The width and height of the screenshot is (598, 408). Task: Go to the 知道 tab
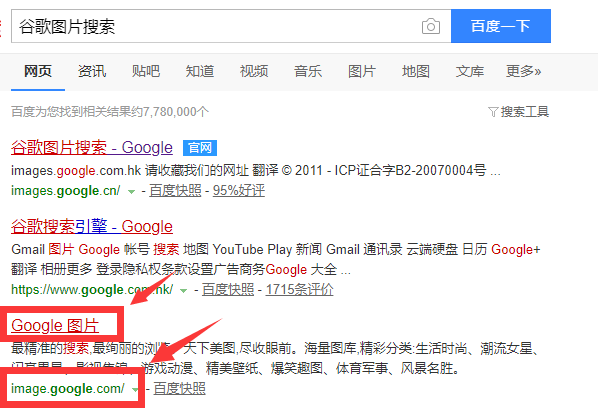[x=200, y=71]
